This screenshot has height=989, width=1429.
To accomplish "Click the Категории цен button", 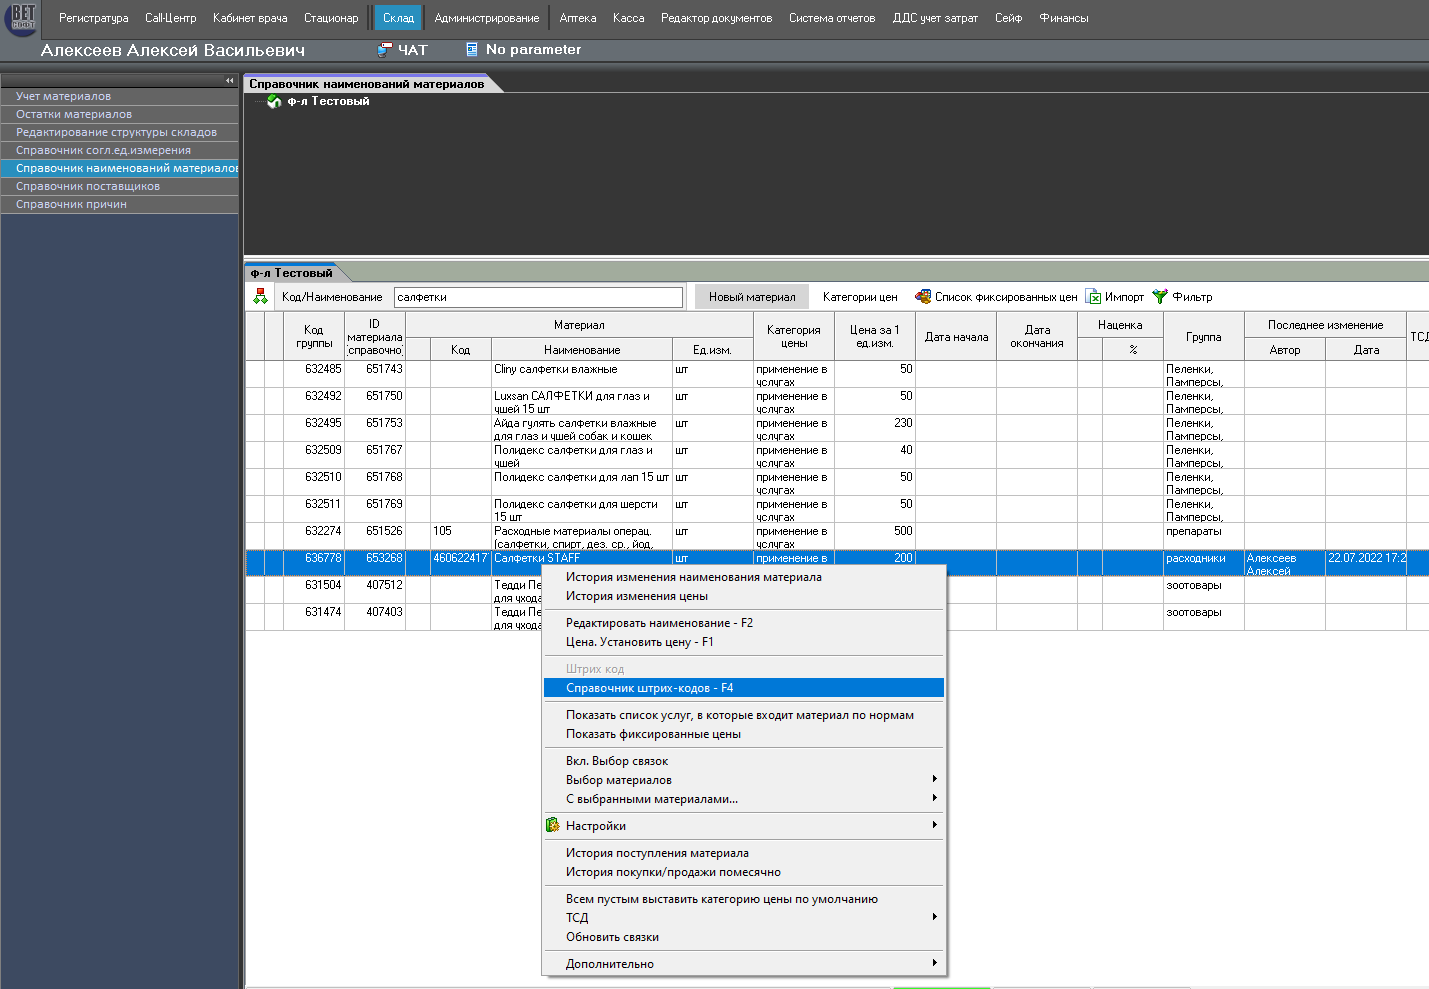I will (x=860, y=297).
